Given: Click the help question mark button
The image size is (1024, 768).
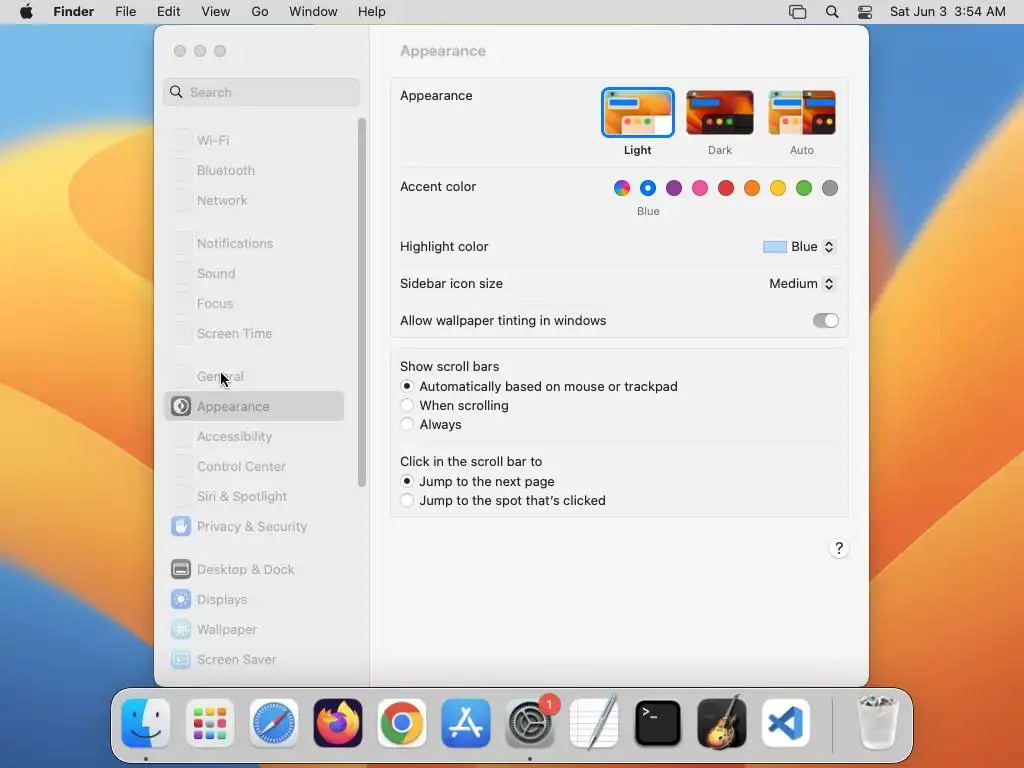Looking at the screenshot, I should [839, 549].
